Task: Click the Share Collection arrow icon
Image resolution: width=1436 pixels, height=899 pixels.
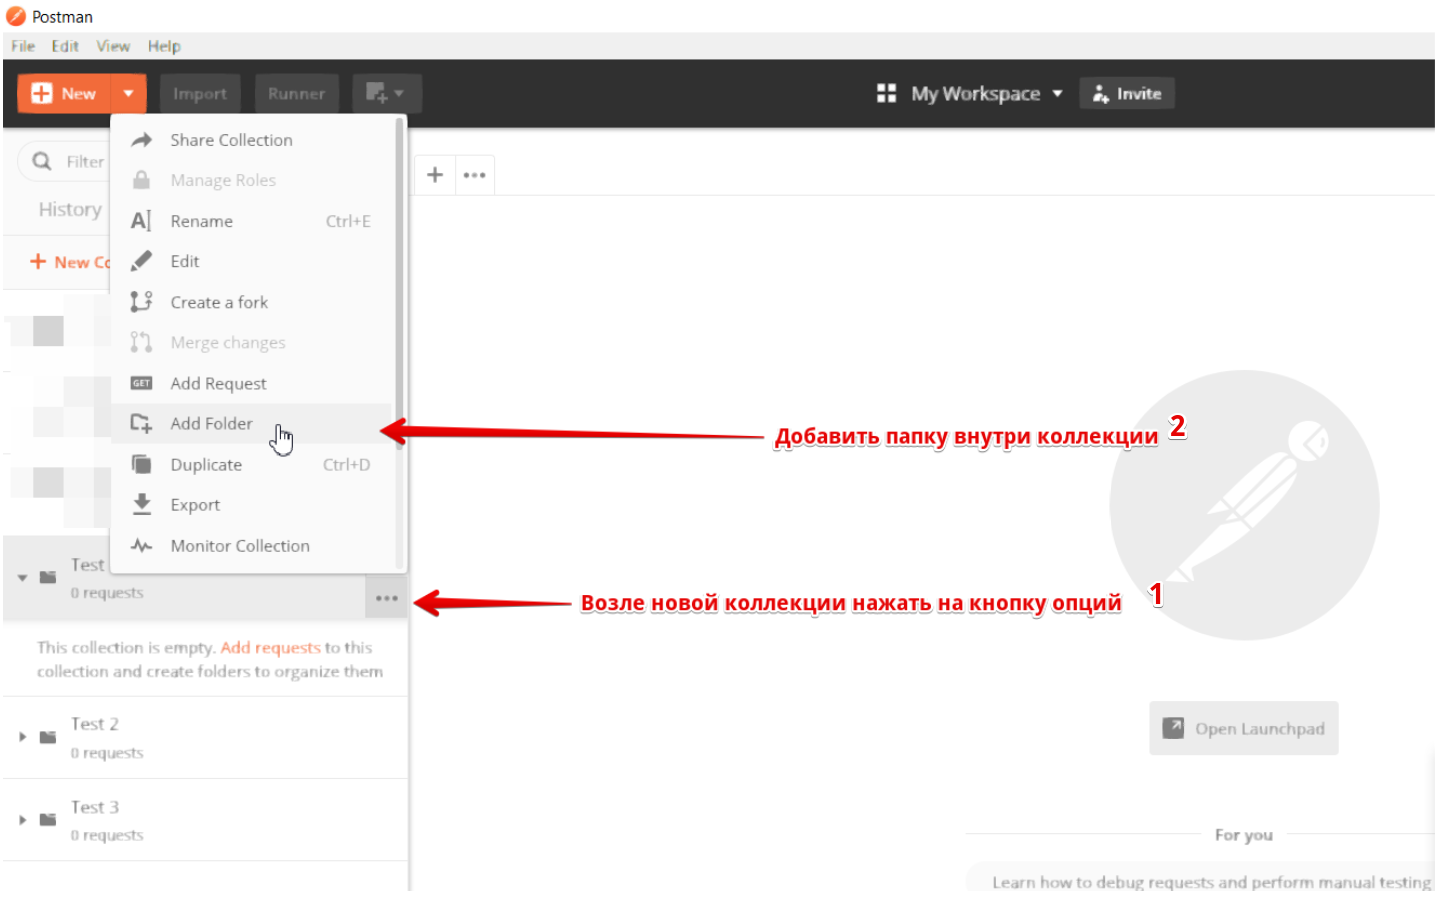Action: tap(142, 140)
